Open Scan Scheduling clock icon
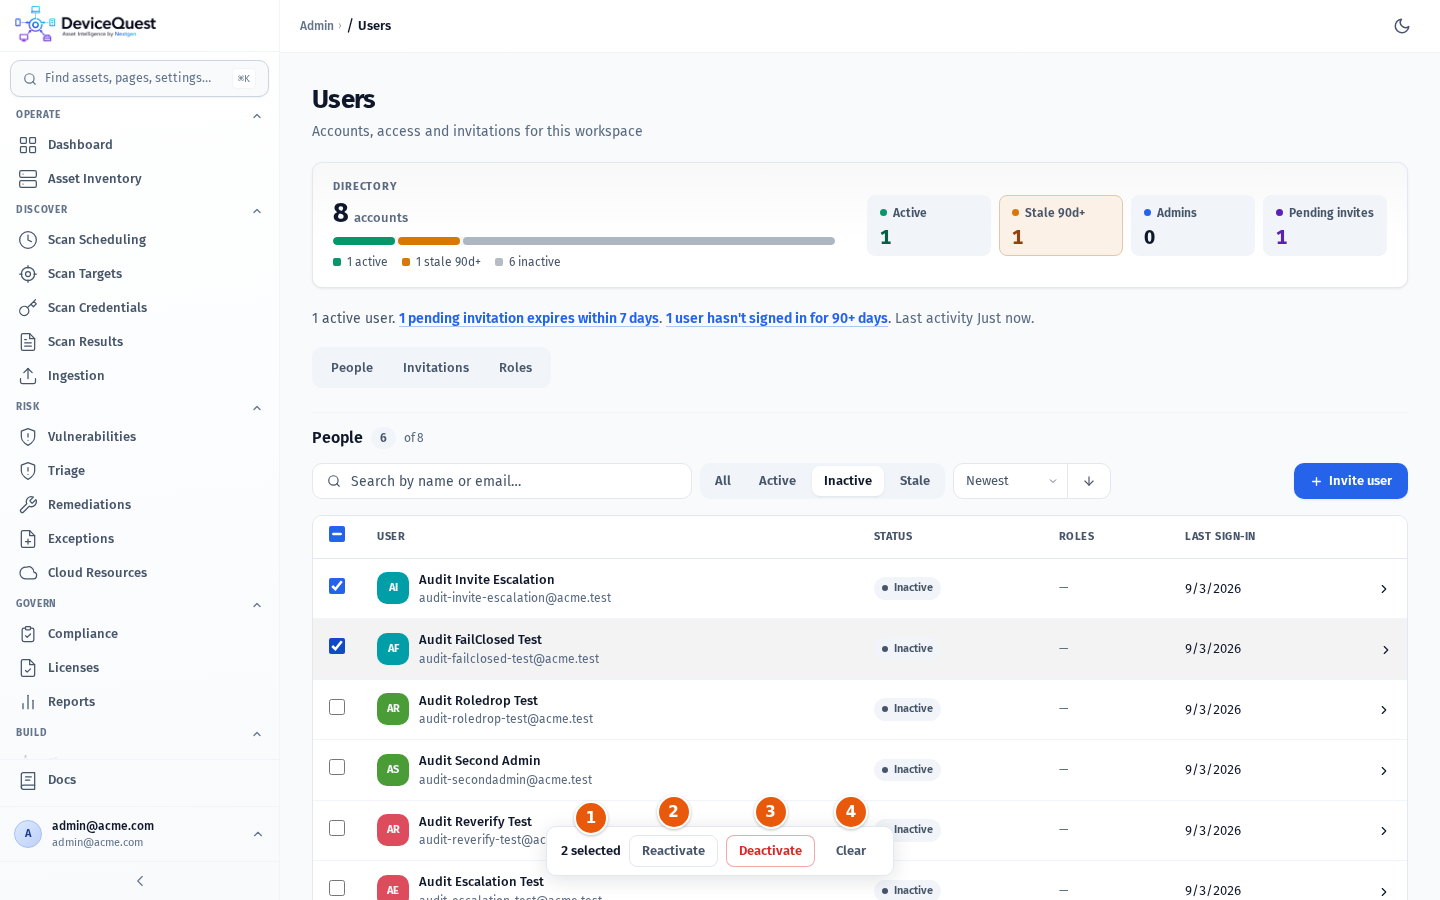 (28, 240)
